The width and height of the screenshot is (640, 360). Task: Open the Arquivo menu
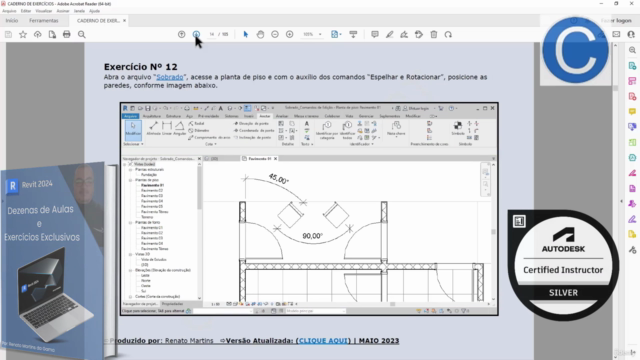(9, 11)
